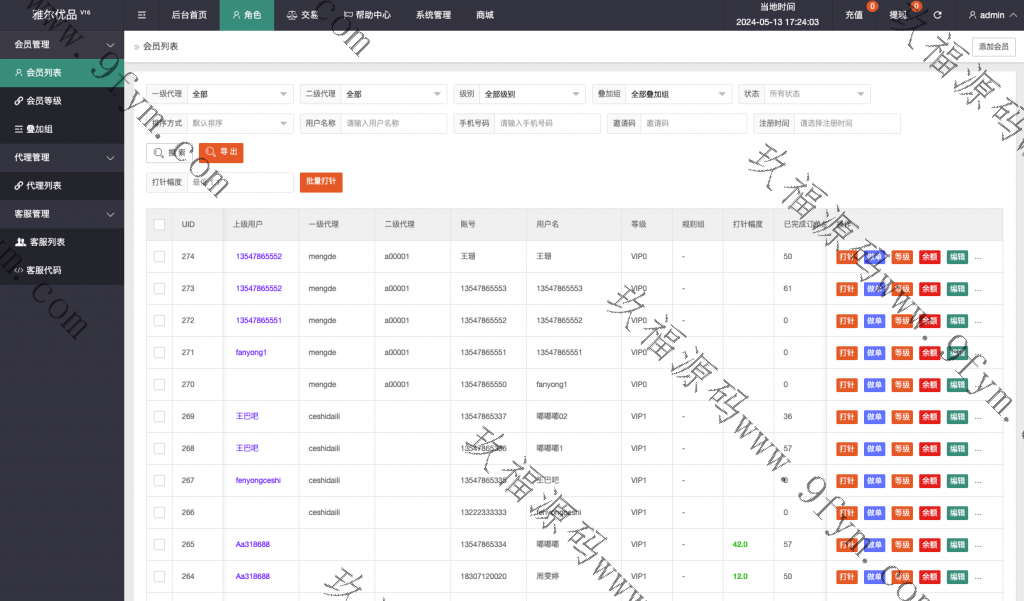Click the refresh icon in top bar
This screenshot has width=1024, height=601.
point(937,15)
